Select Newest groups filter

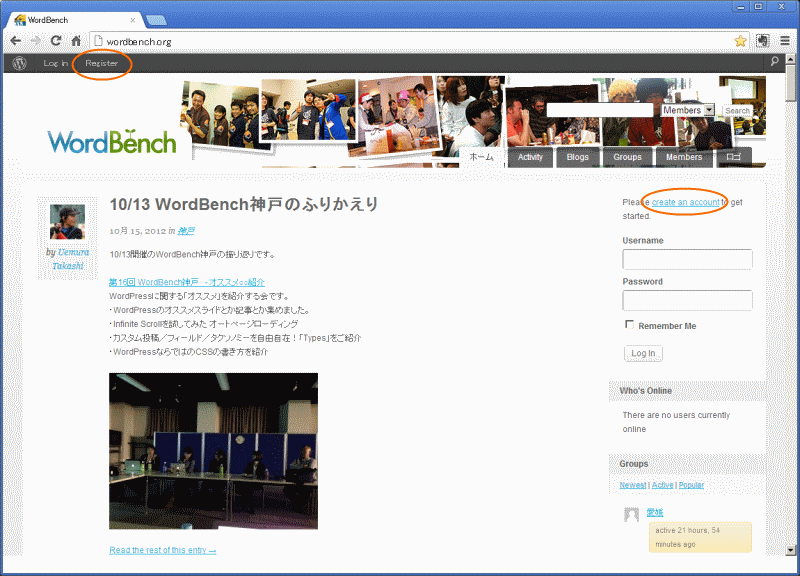click(633, 485)
